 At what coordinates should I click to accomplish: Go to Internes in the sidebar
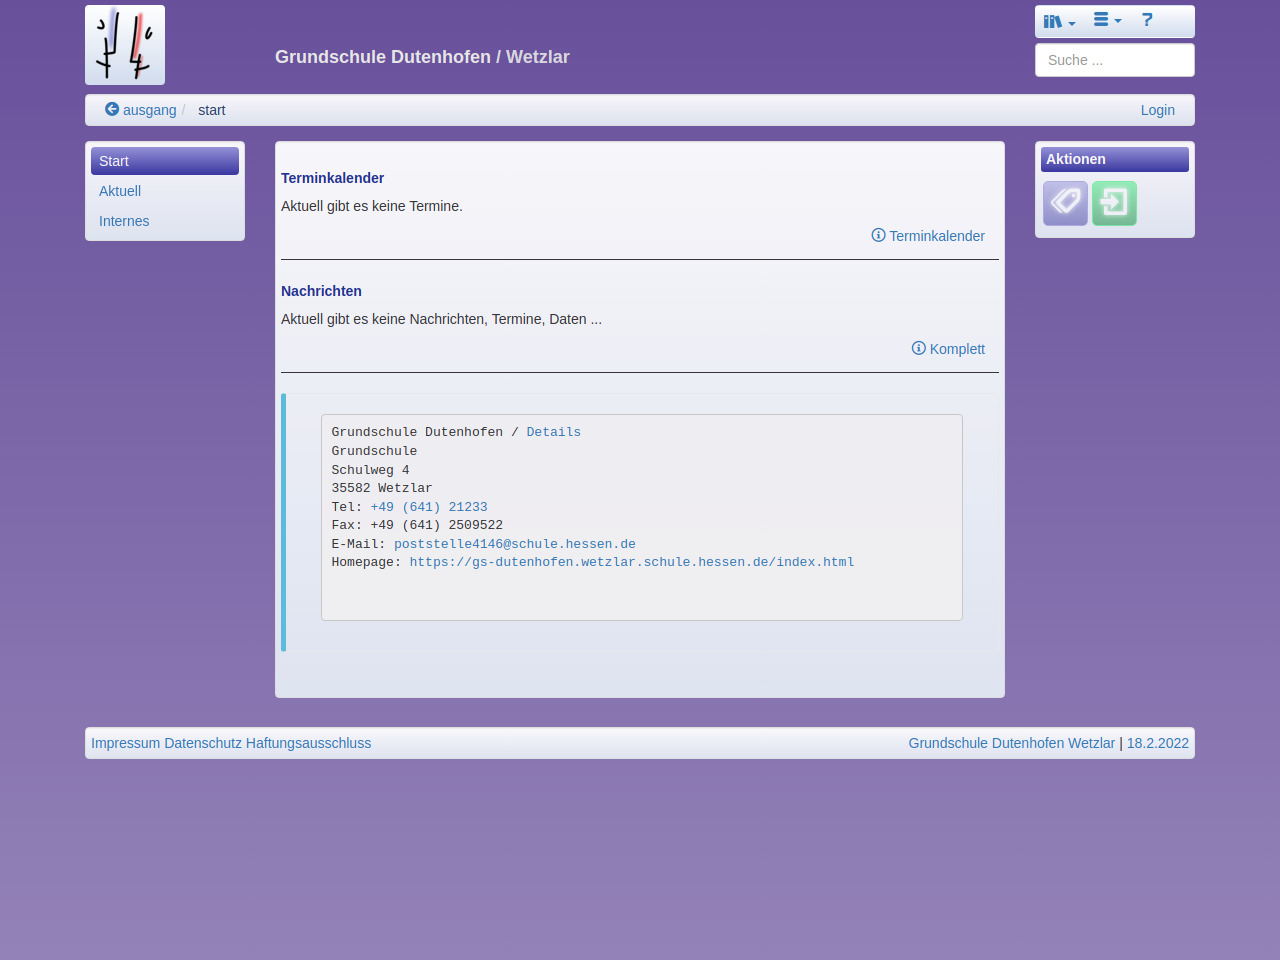click(124, 221)
